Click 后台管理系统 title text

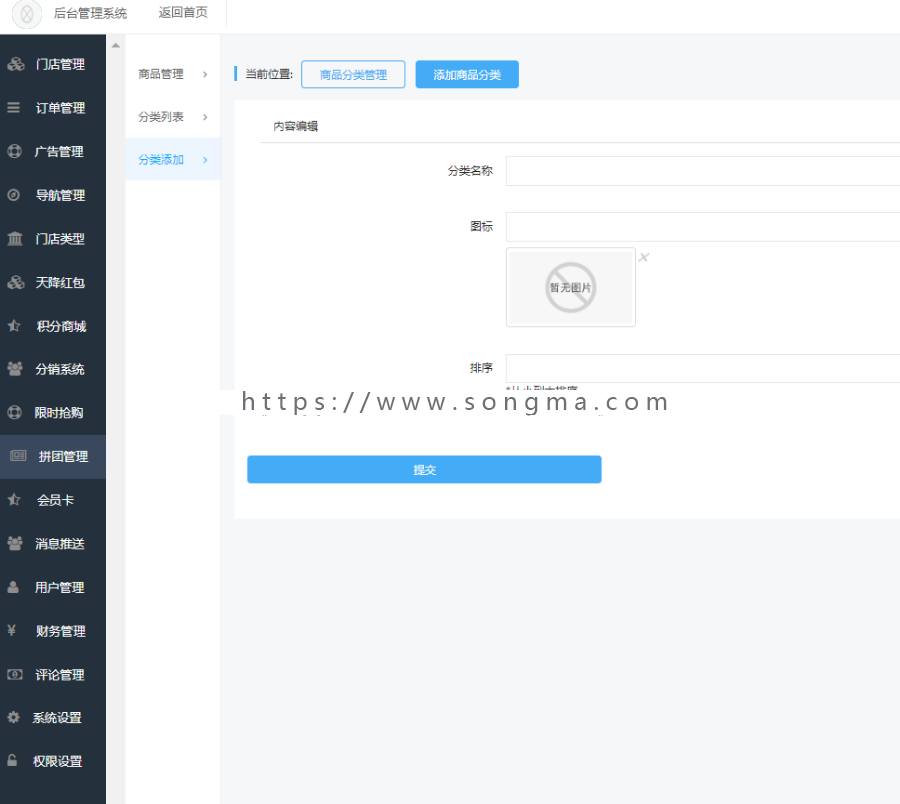click(90, 13)
